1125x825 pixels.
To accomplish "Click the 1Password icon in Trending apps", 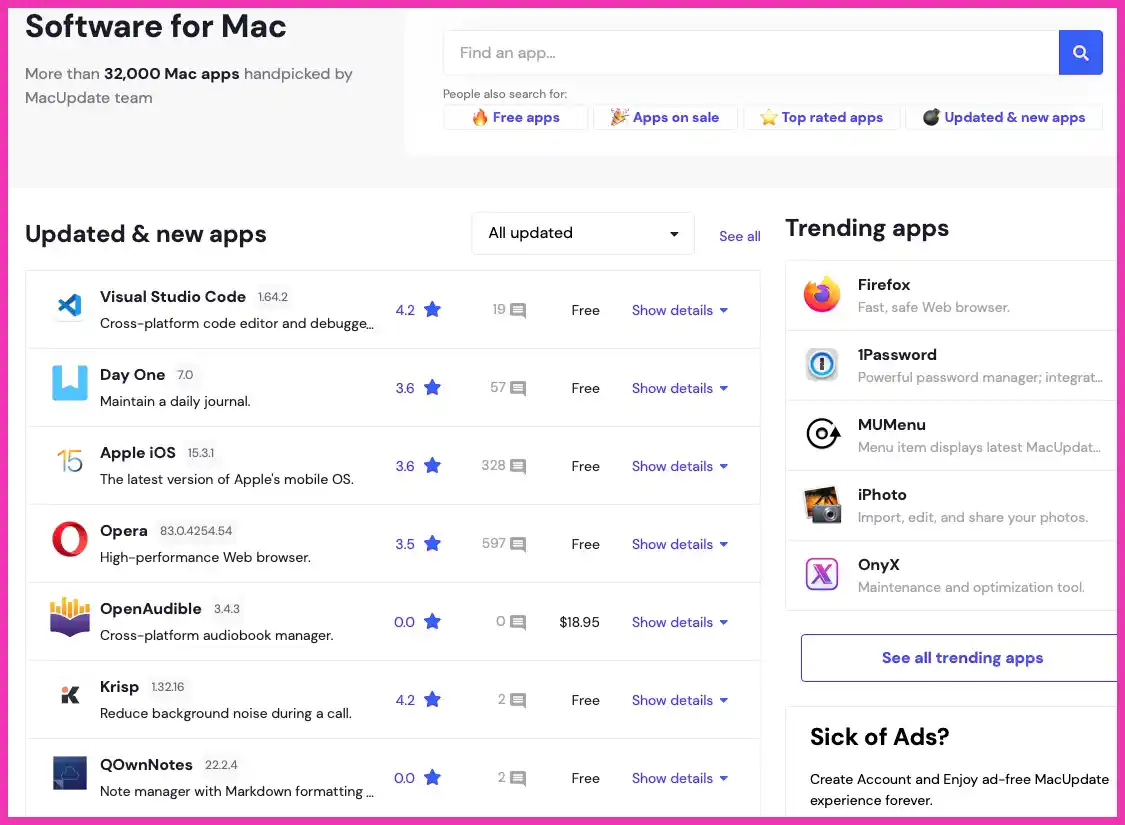I will pos(822,364).
